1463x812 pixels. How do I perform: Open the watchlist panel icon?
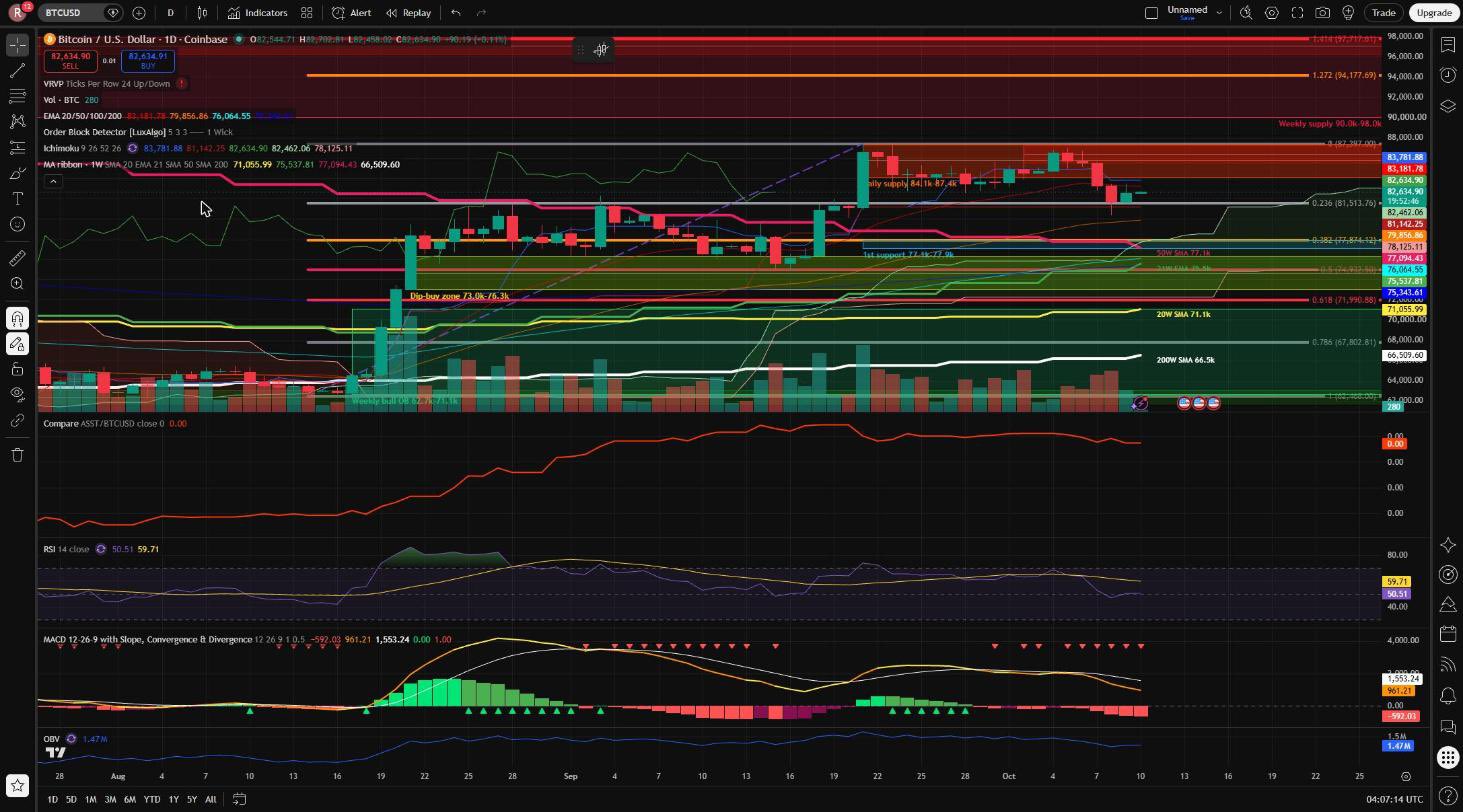click(x=1448, y=44)
